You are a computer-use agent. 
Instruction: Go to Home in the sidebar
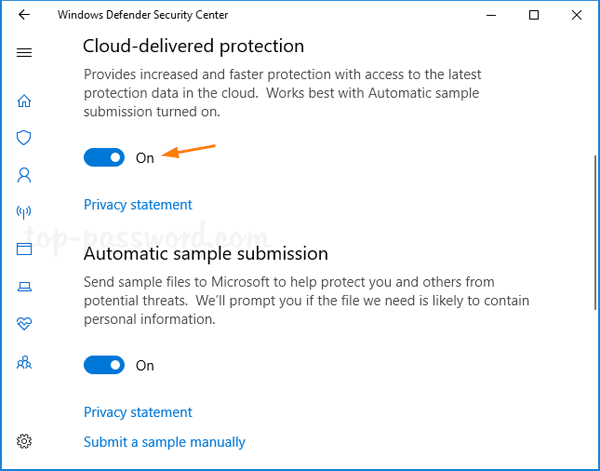pos(25,100)
